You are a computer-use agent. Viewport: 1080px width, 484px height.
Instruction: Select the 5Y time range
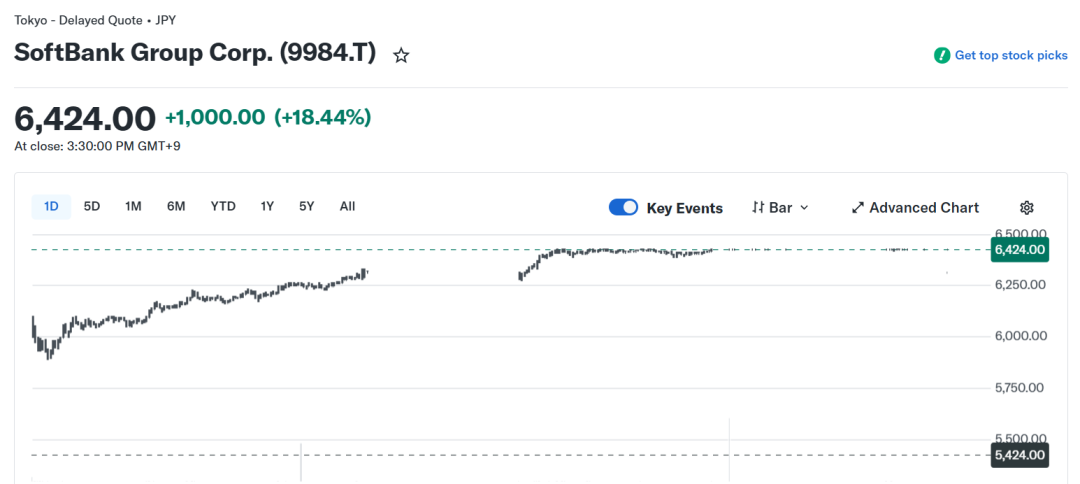coord(307,206)
